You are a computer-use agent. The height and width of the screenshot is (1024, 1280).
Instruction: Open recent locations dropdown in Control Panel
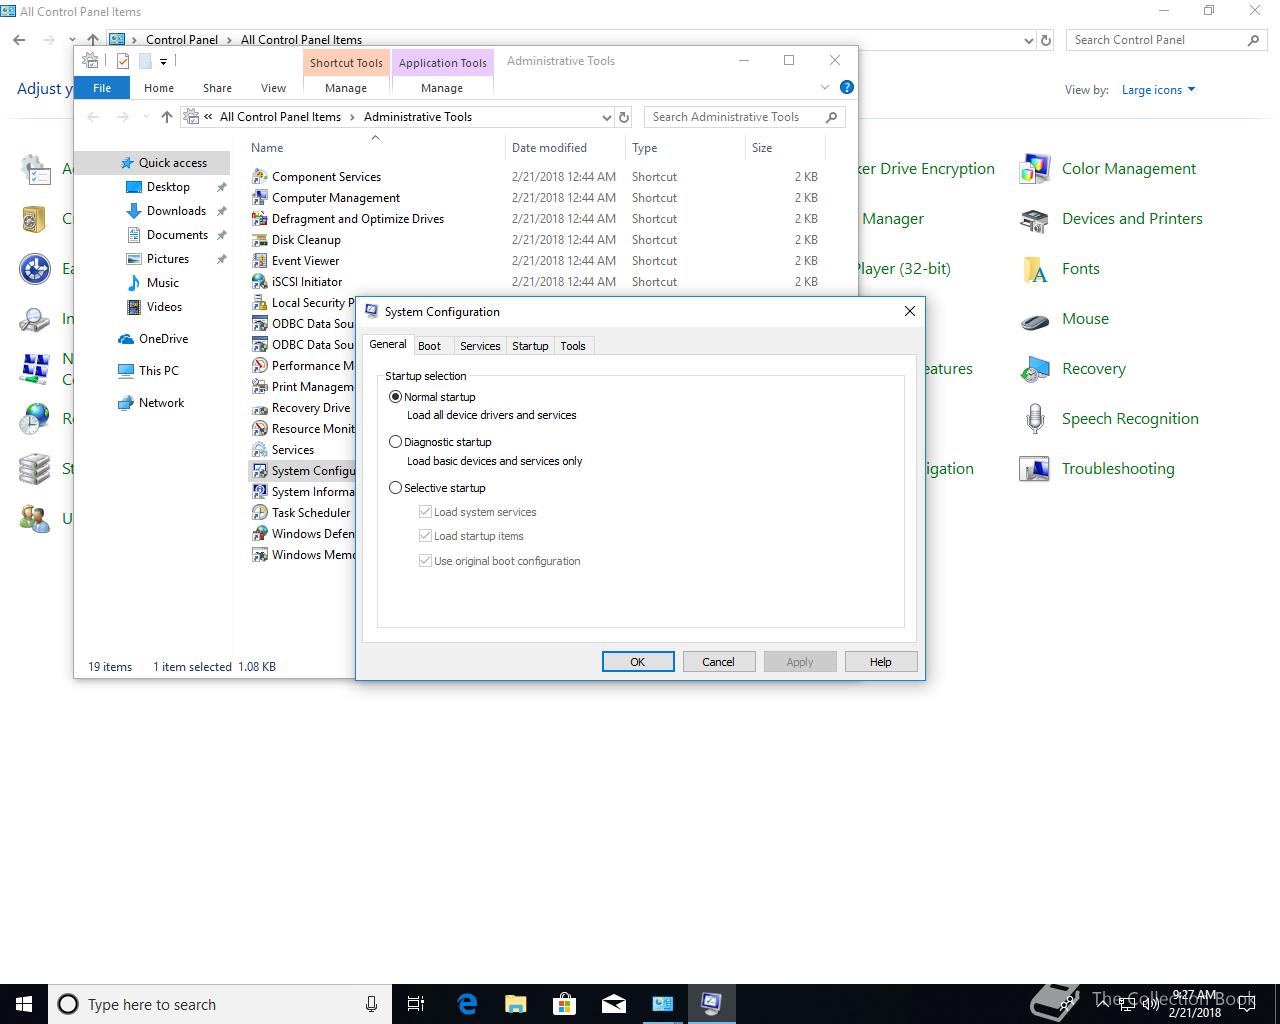72,40
